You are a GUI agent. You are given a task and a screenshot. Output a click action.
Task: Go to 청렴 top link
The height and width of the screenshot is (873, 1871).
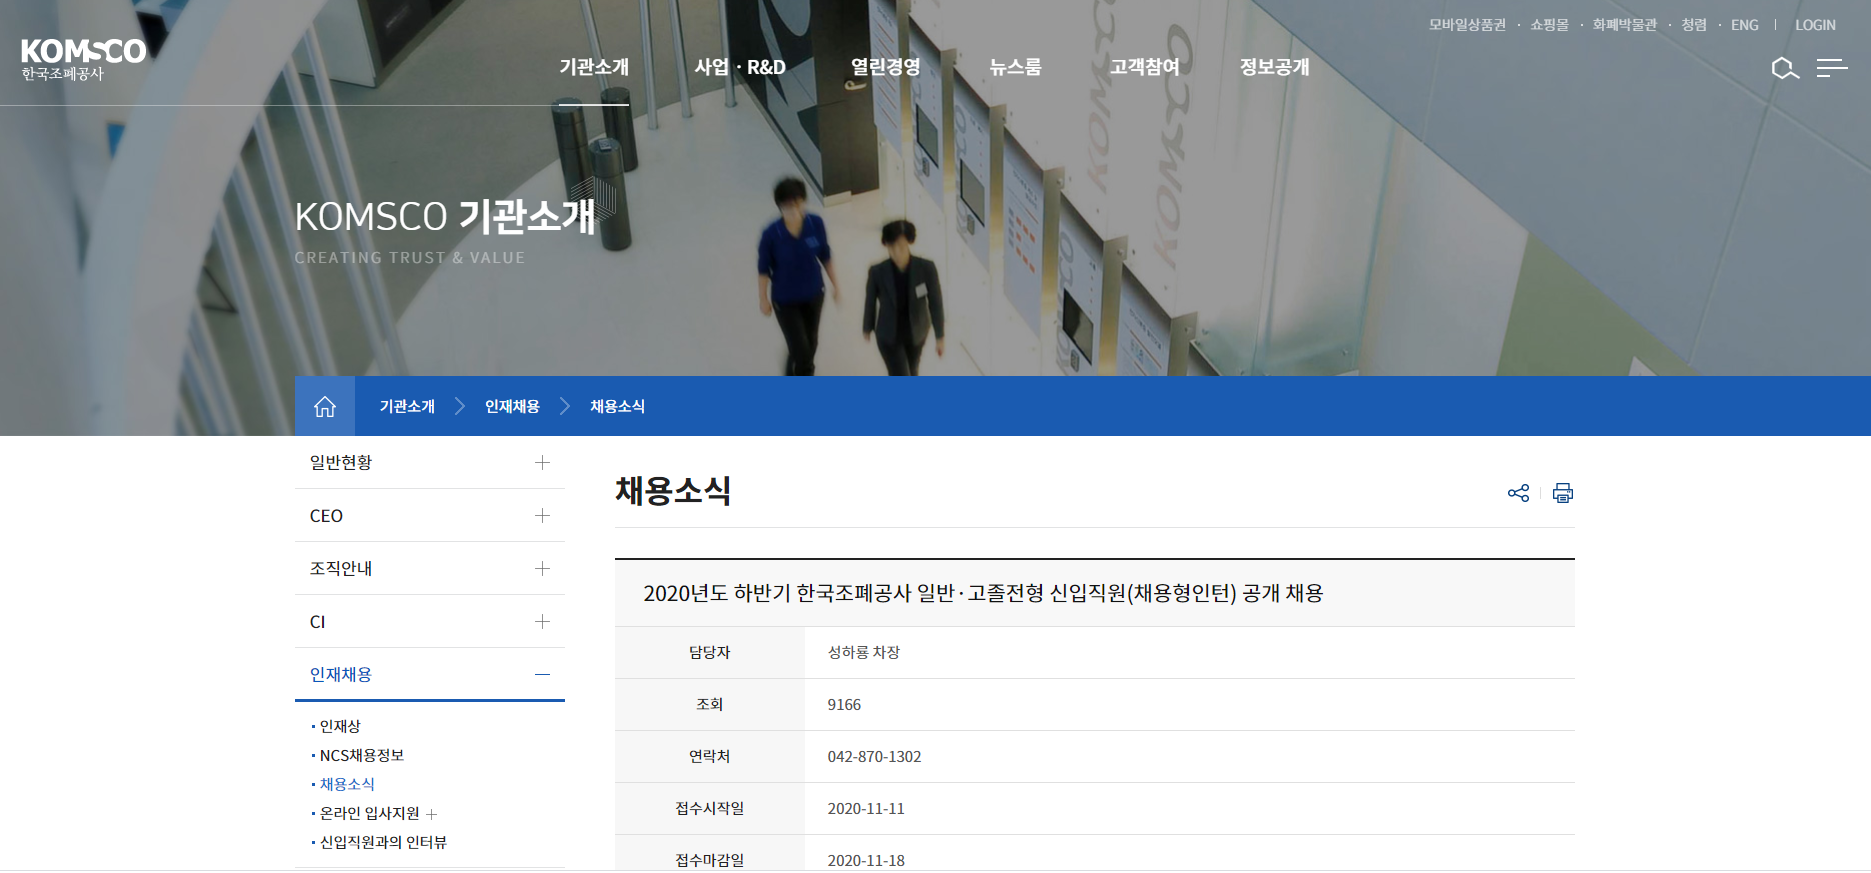click(1694, 25)
